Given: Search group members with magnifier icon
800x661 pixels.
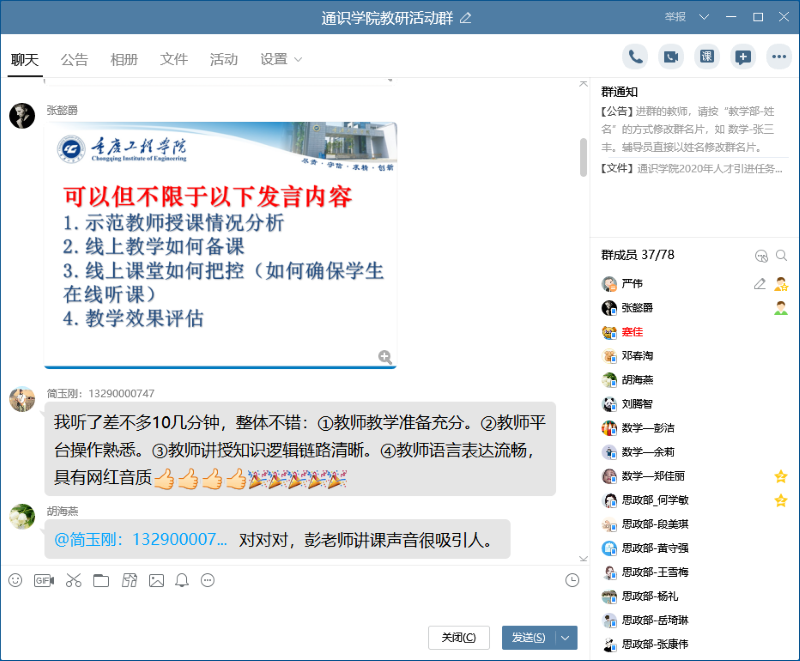Looking at the screenshot, I should [782, 256].
